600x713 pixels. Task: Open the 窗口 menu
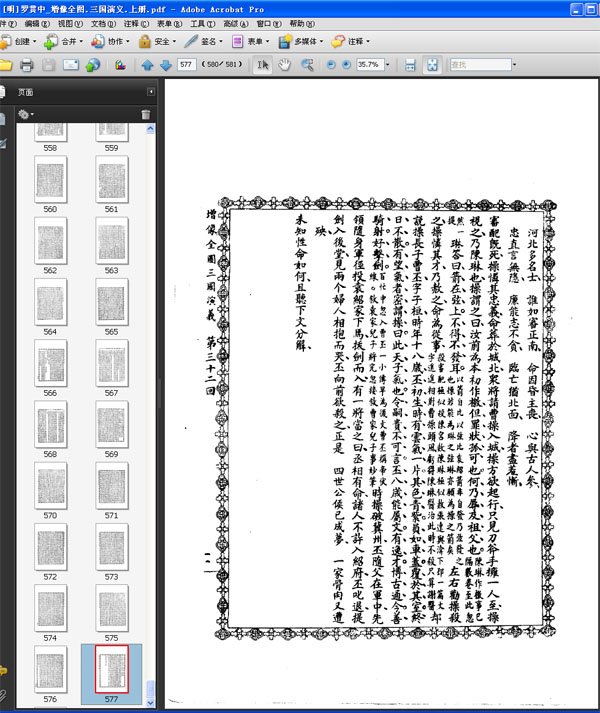click(269, 24)
